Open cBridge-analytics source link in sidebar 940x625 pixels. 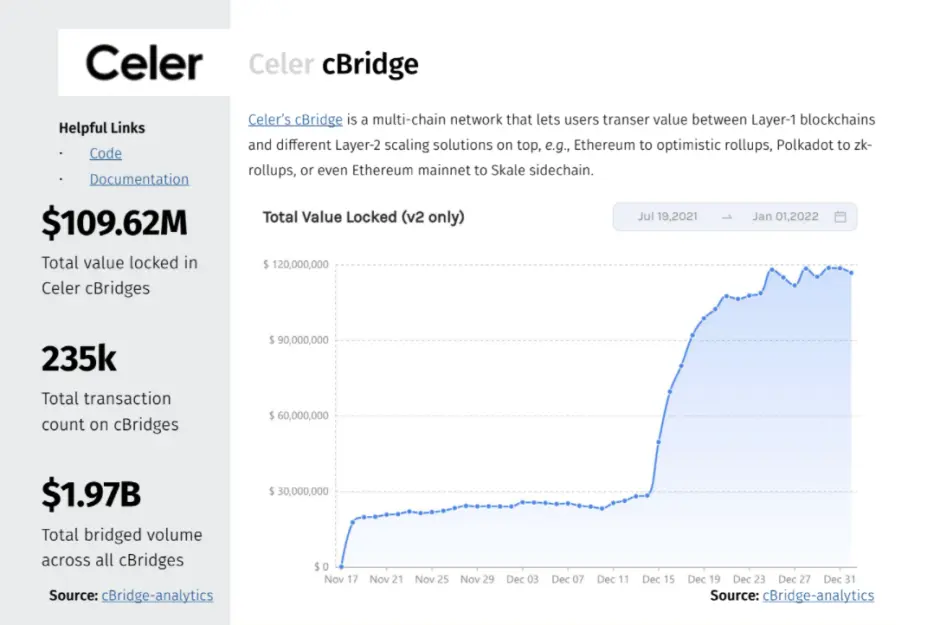point(157,596)
